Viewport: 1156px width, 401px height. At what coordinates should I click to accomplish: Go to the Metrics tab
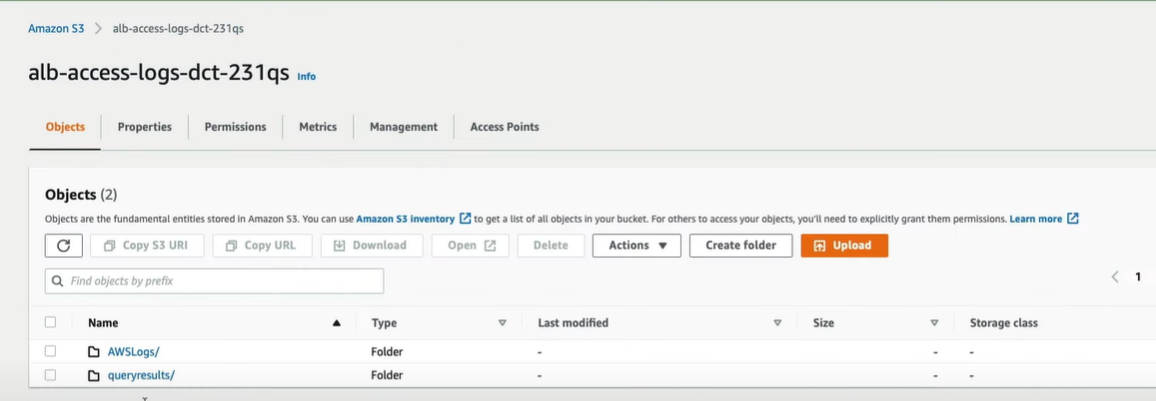[318, 127]
